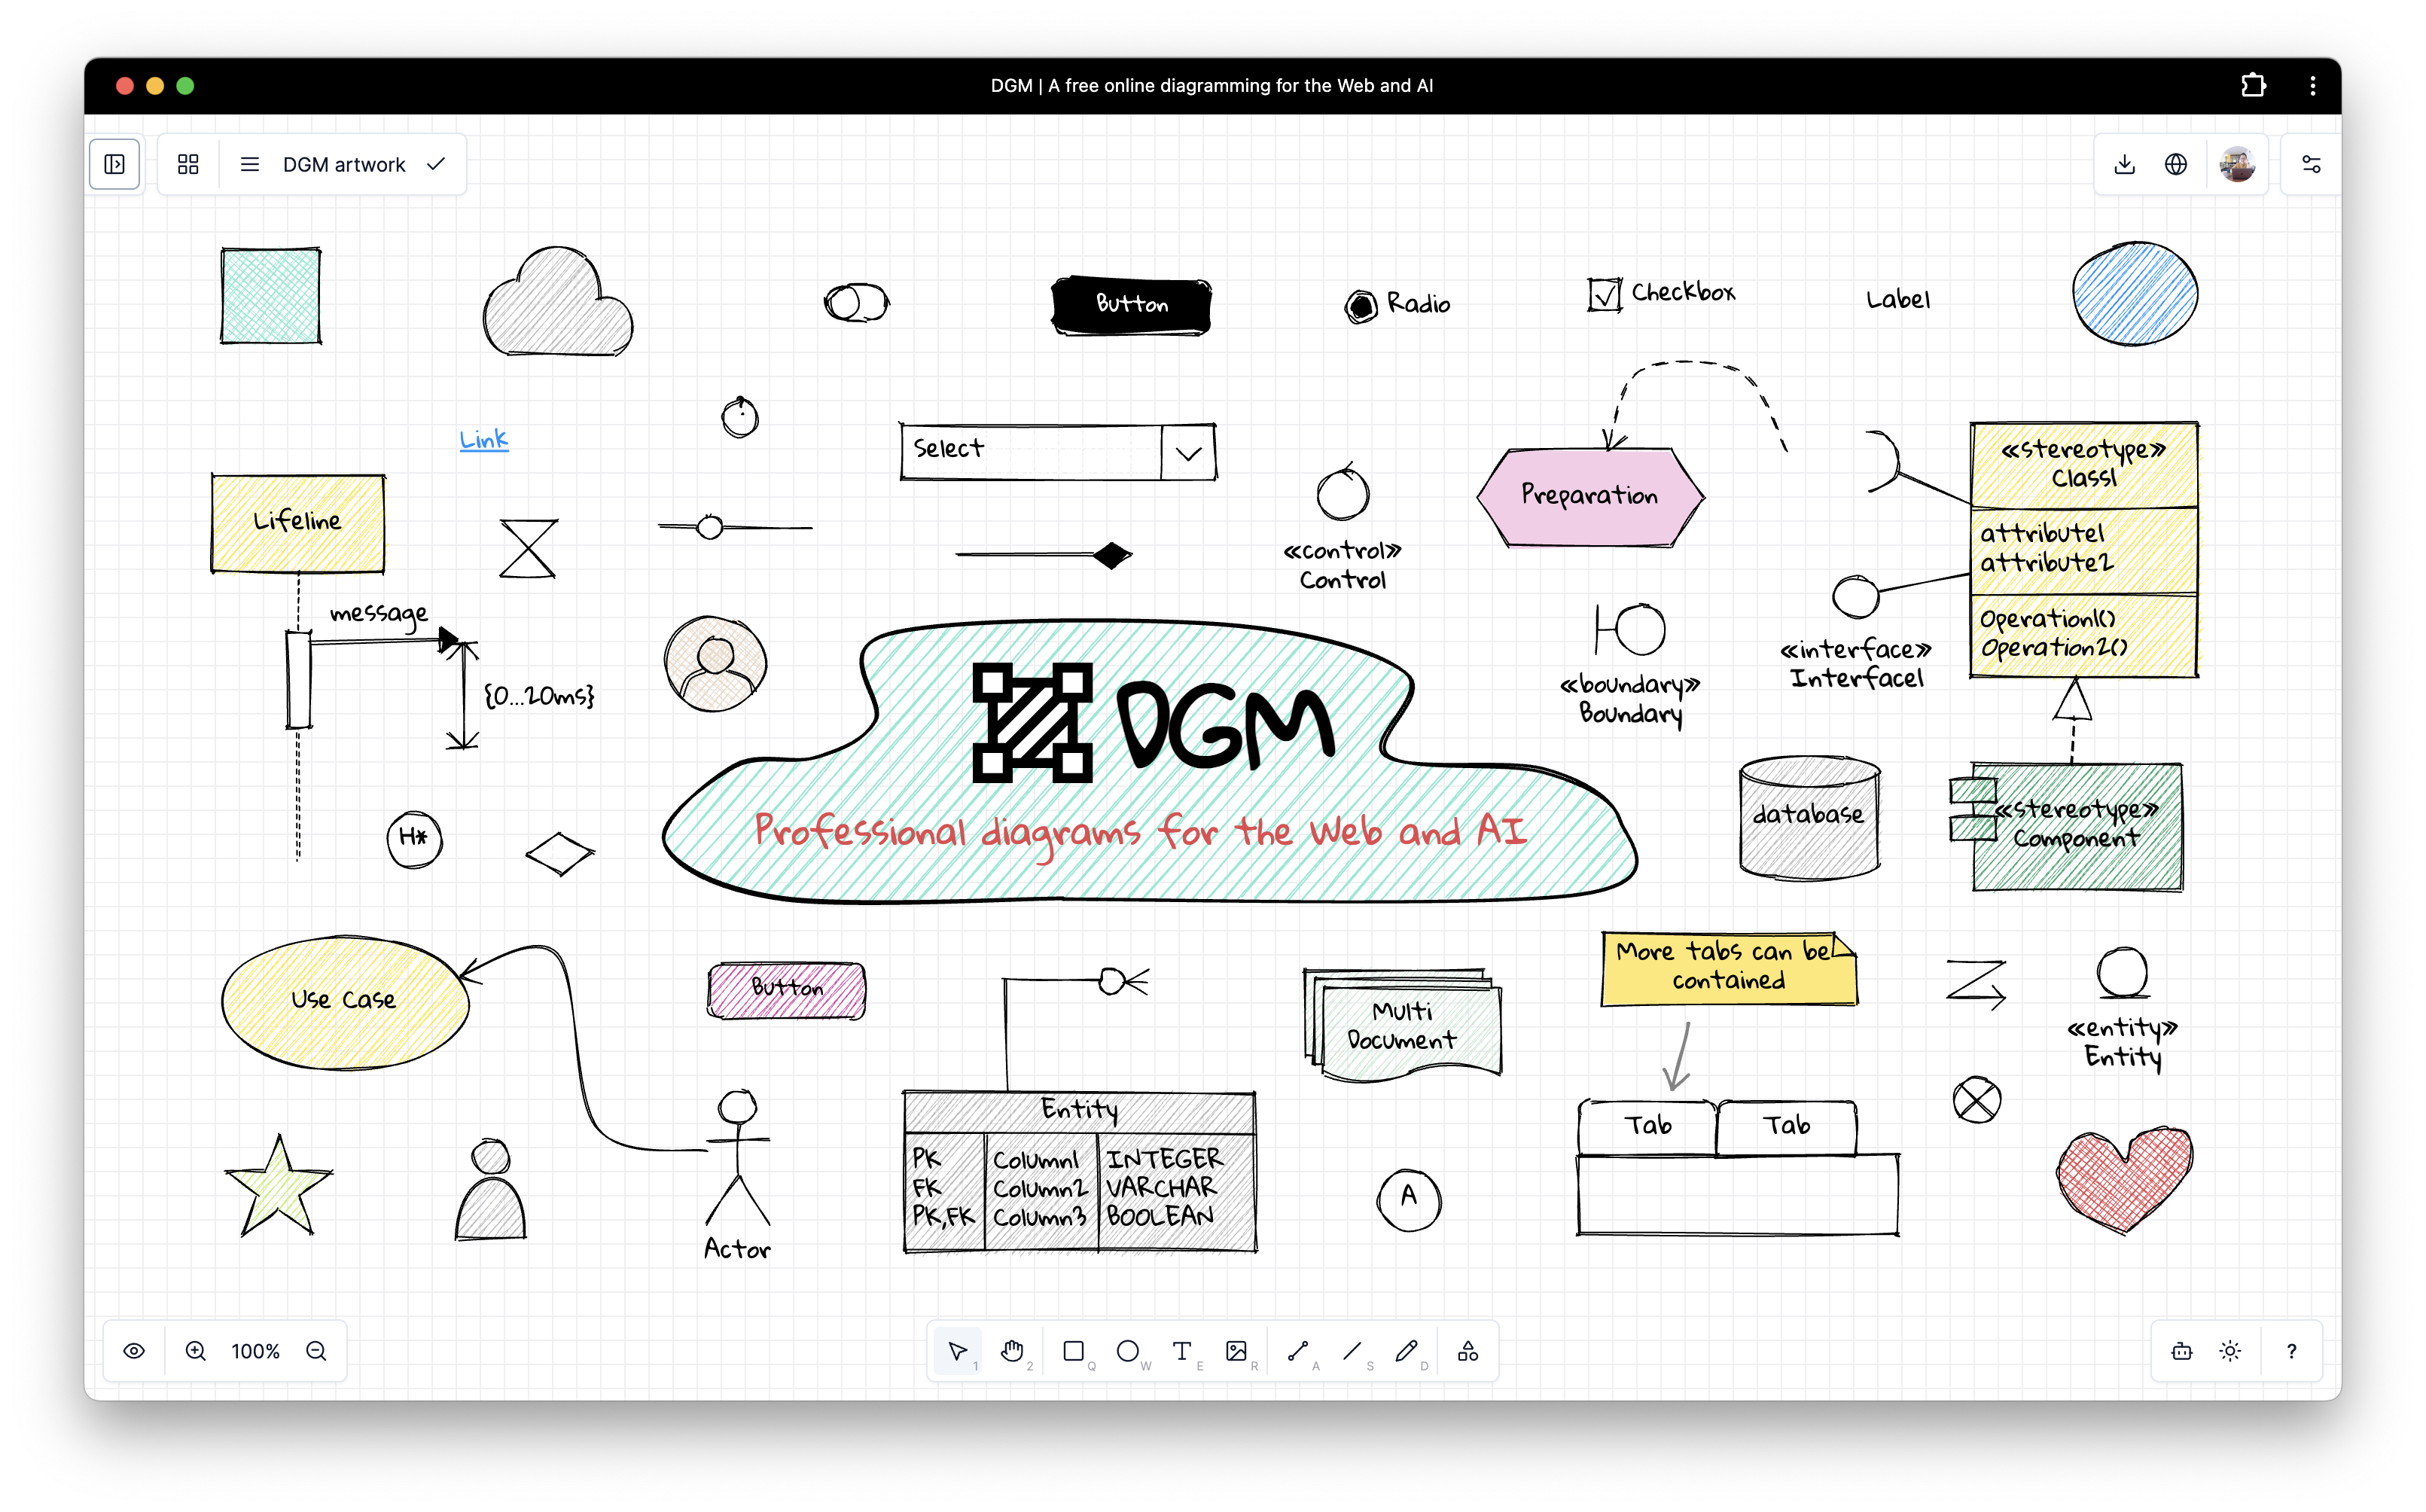The height and width of the screenshot is (1512, 2426).
Task: Click the database cylinder shape
Action: (x=1809, y=818)
